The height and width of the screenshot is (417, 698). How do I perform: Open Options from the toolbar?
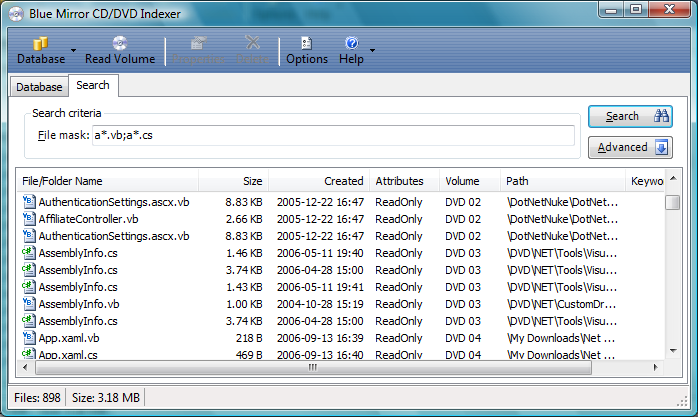pos(307,50)
